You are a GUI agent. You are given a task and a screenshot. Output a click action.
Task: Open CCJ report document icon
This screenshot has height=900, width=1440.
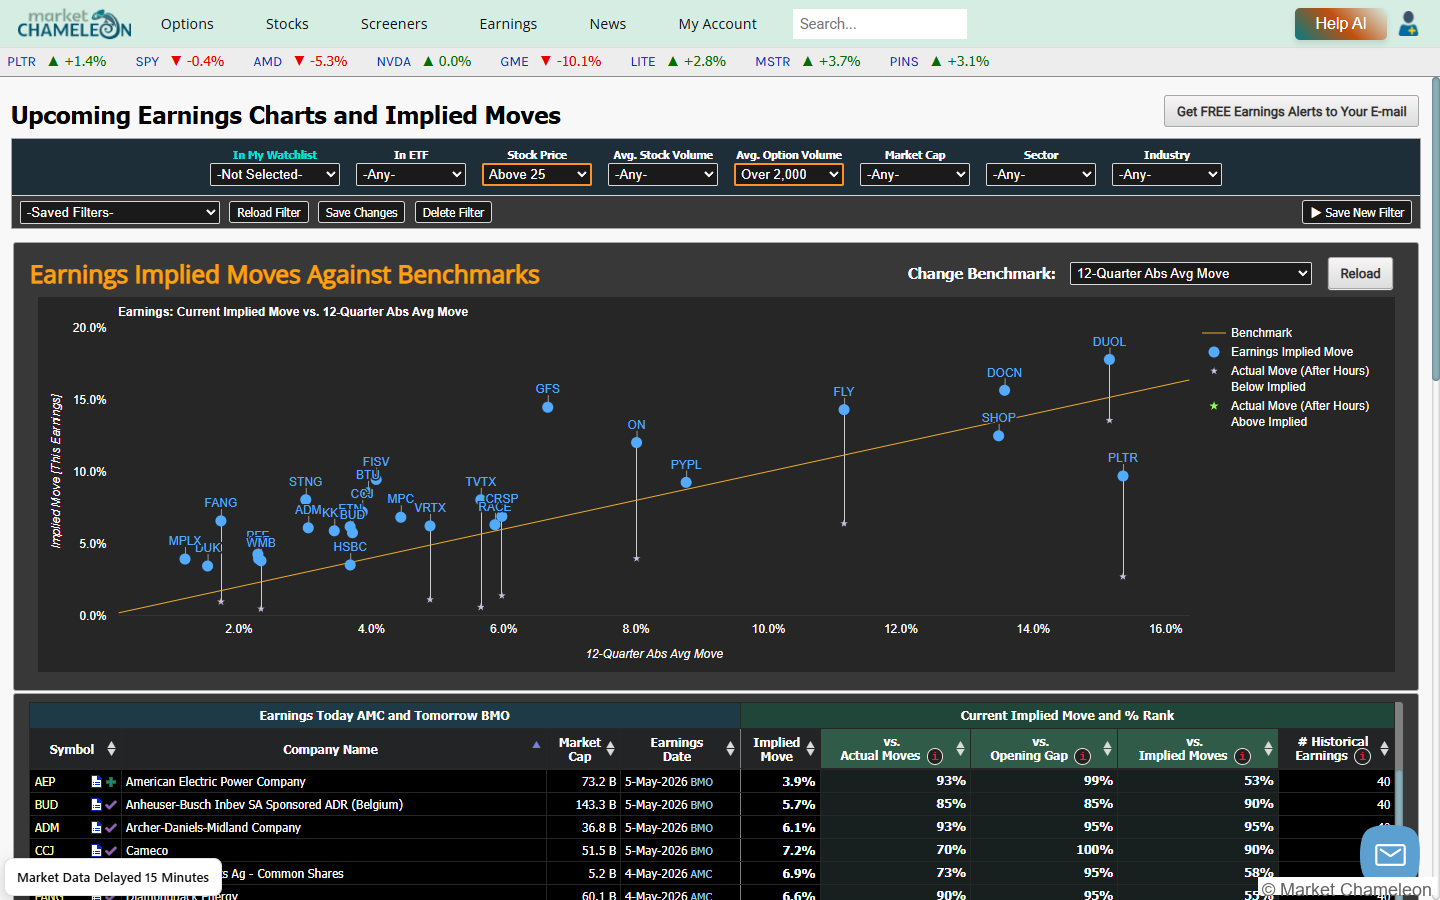96,851
